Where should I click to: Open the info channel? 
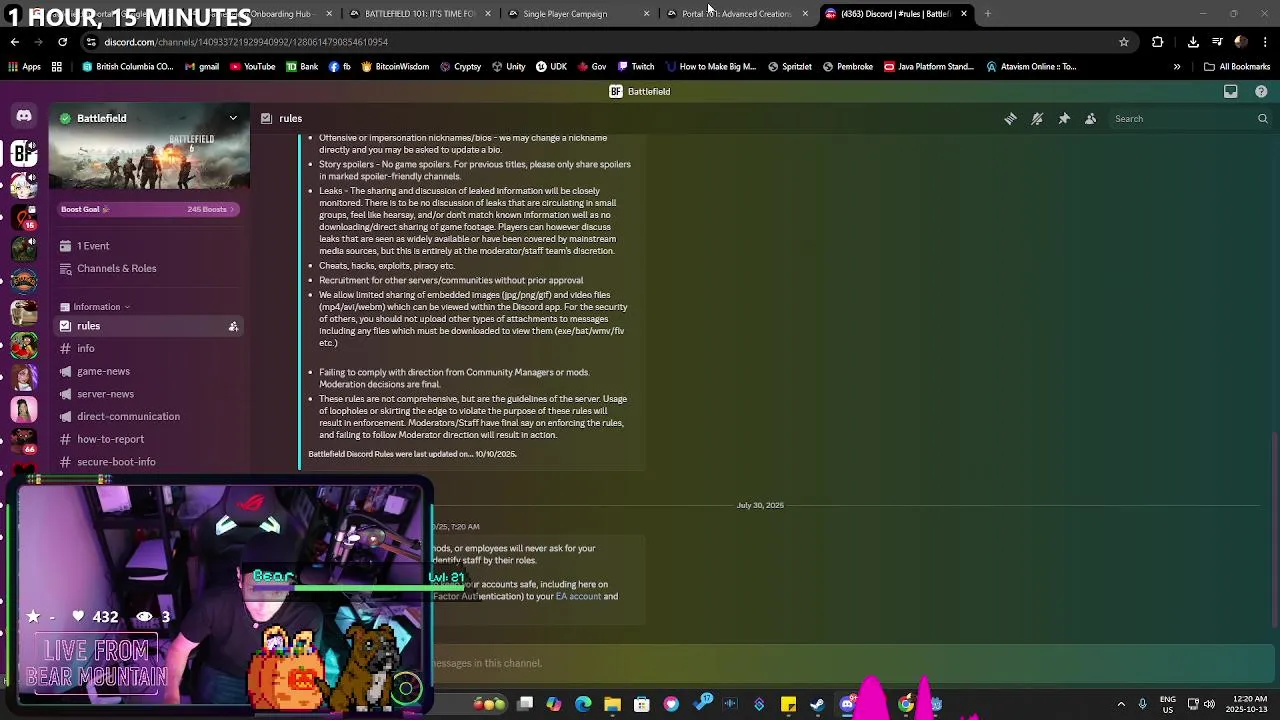148,349
